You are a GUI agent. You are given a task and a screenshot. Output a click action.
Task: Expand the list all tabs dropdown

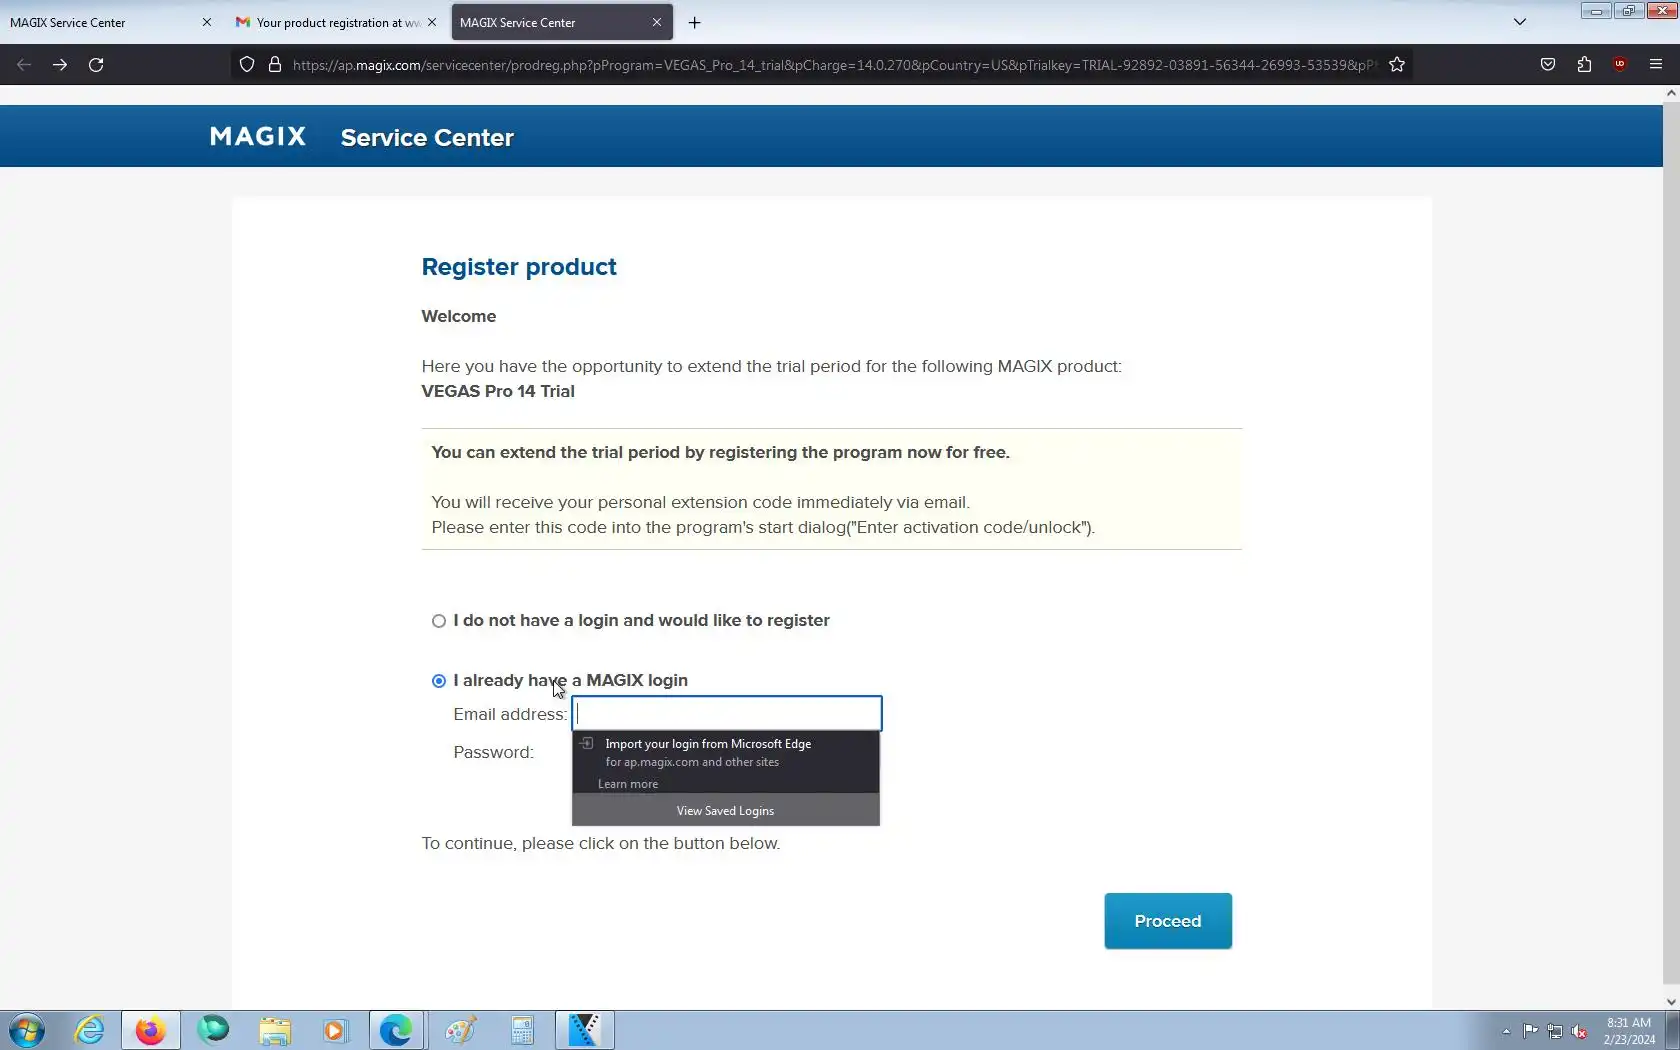coord(1520,22)
